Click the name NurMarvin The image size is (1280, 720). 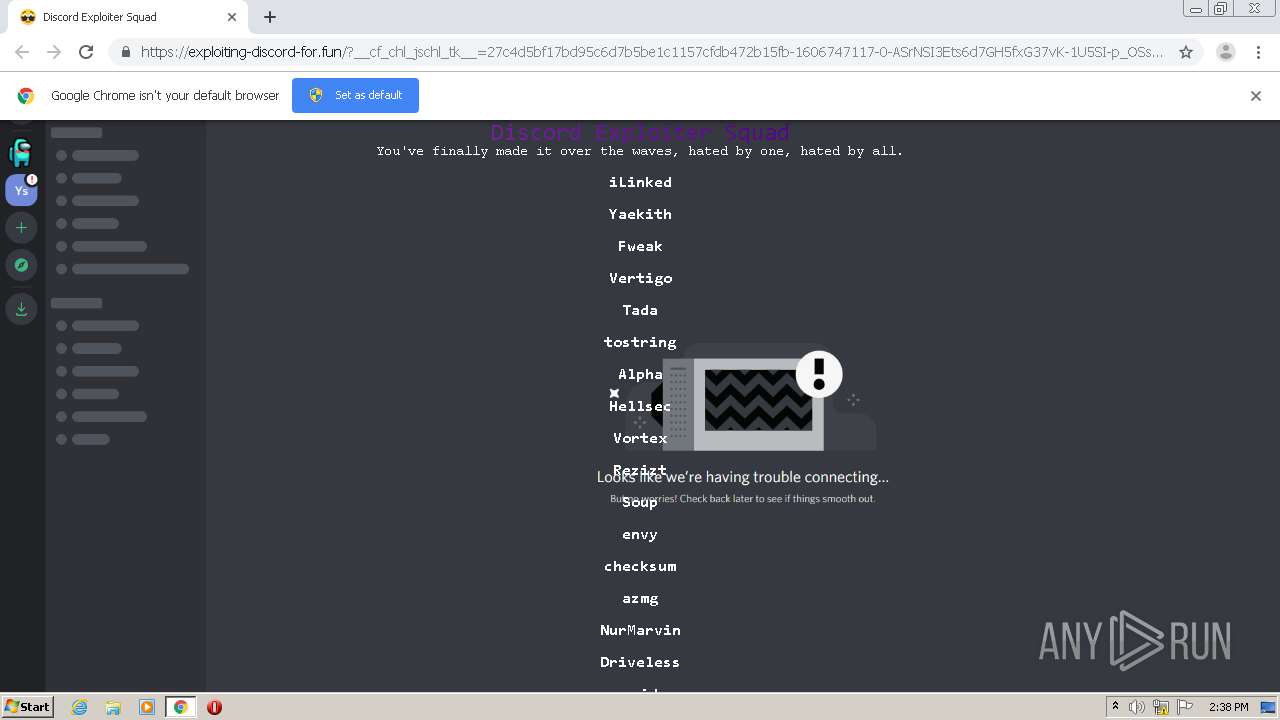[x=640, y=630]
